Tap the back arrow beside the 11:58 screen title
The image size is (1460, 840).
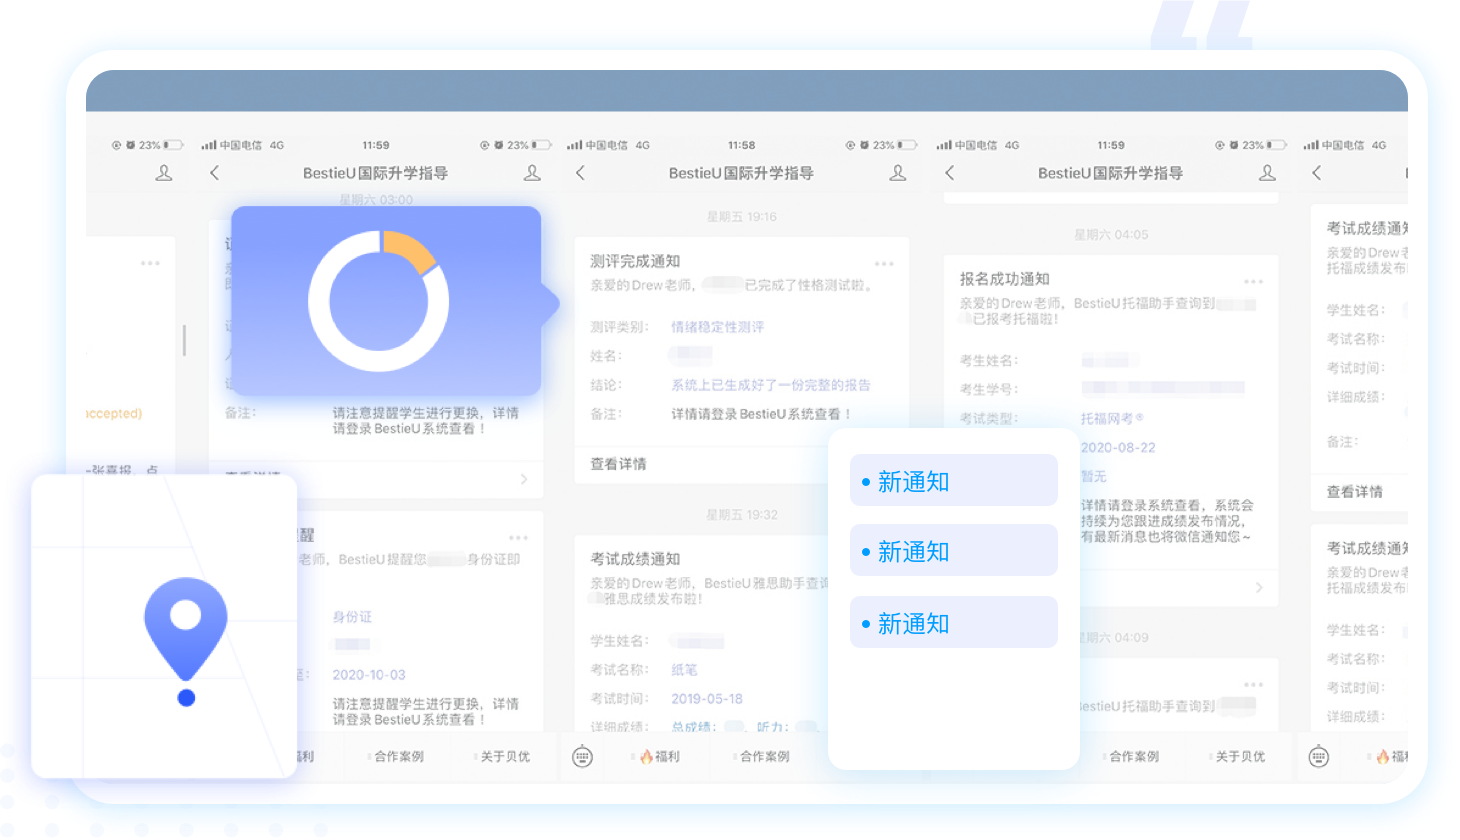coord(580,173)
